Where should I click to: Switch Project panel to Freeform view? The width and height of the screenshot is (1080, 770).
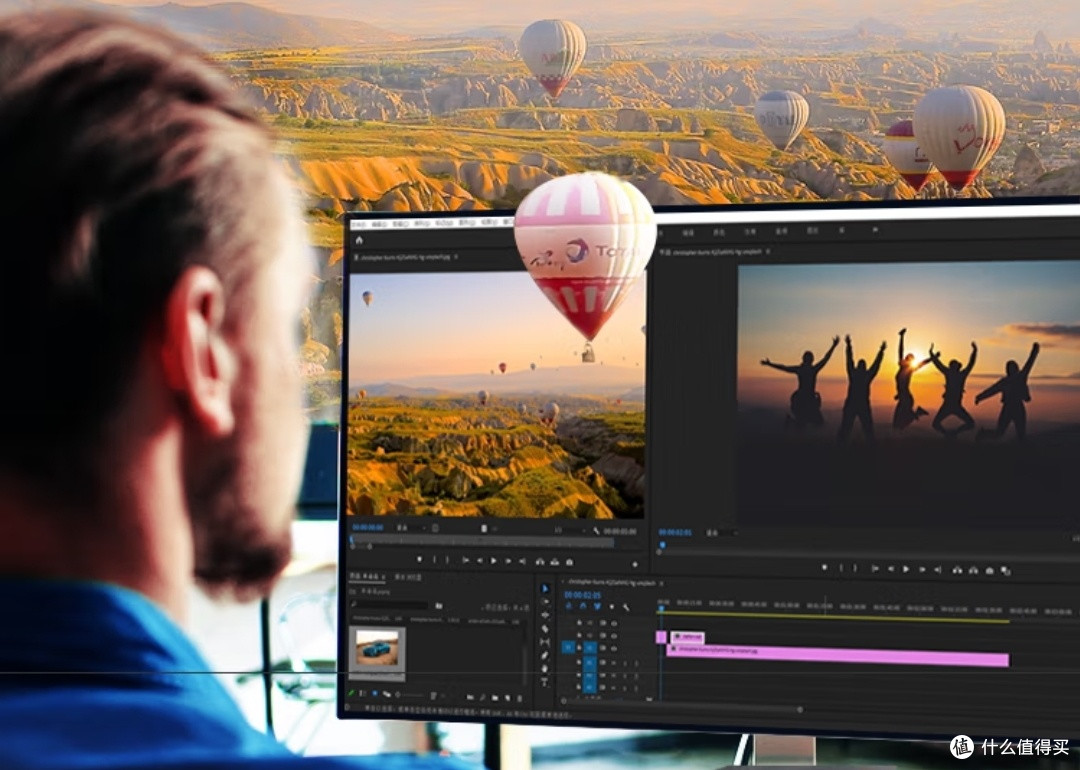pos(386,694)
